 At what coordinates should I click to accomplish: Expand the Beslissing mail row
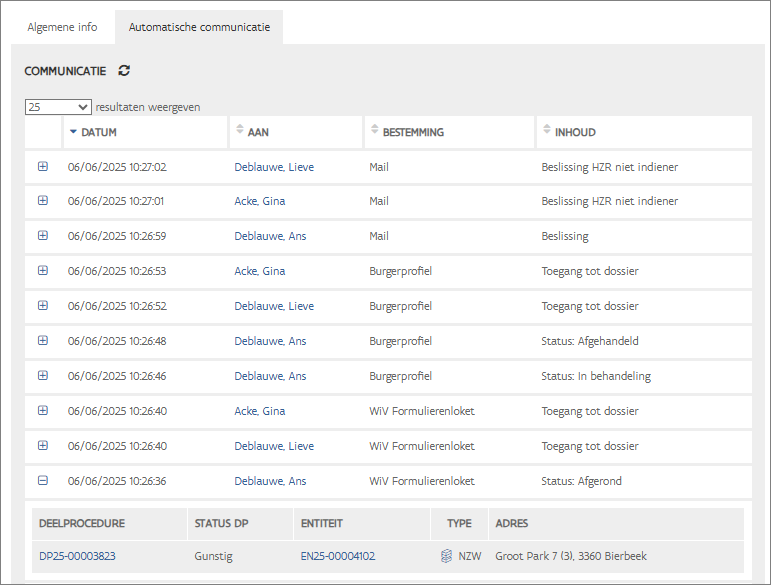[x=42, y=236]
